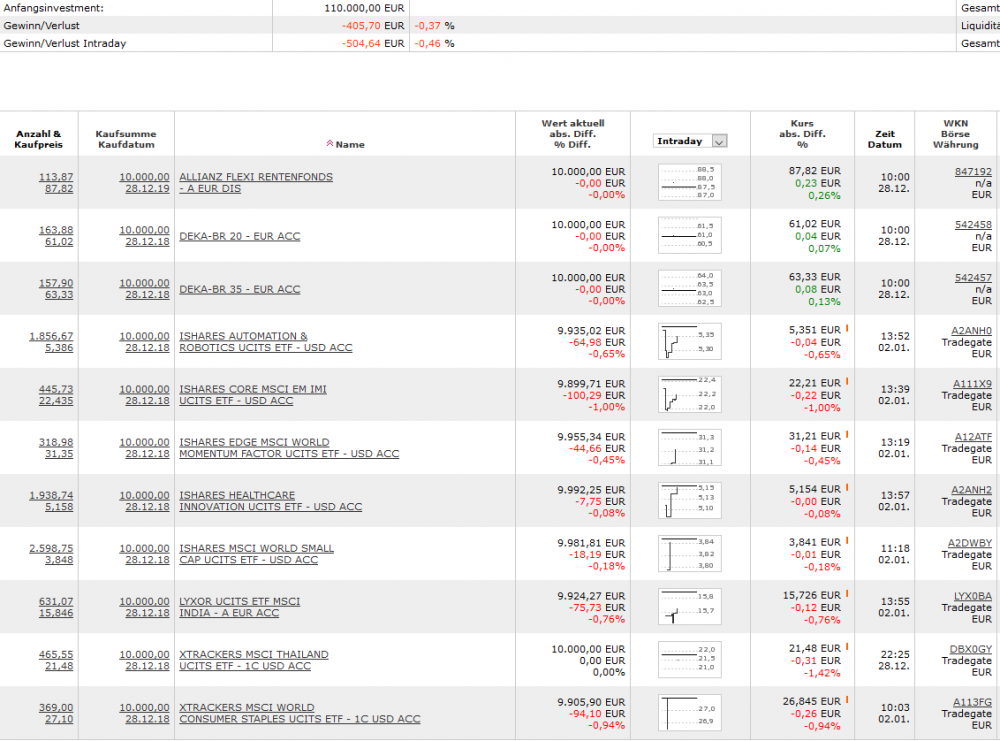The height and width of the screenshot is (741, 1000).
Task: Click quantity 113,87 of Allianz position
Action: pyautogui.click(x=56, y=177)
